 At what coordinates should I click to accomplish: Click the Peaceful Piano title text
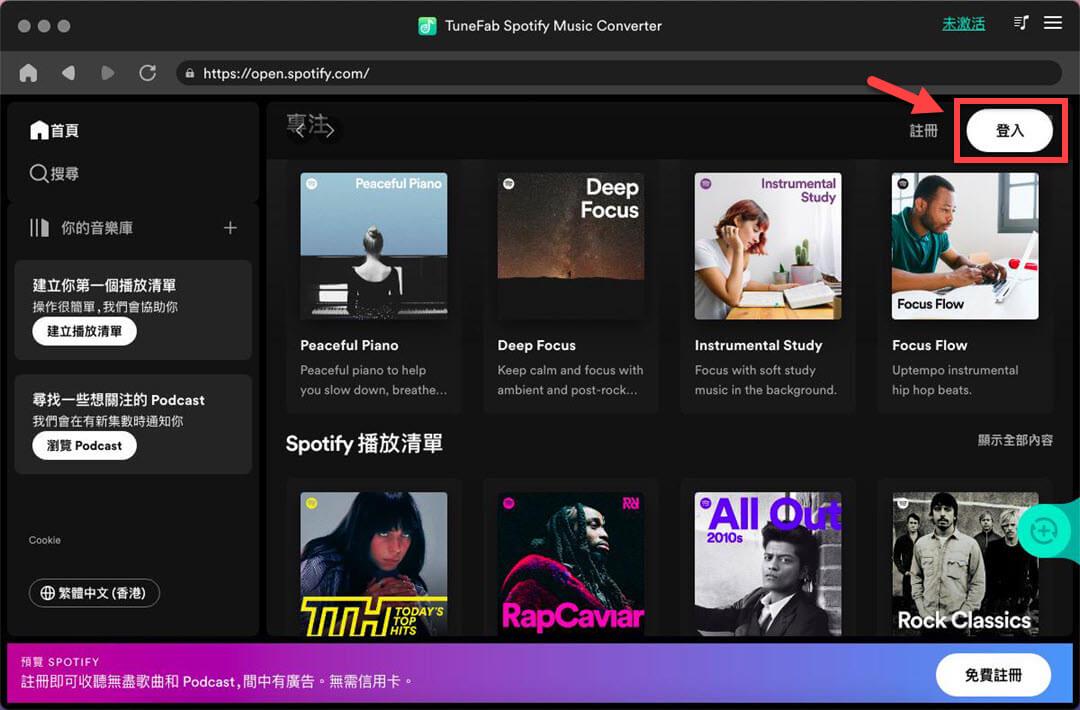pyautogui.click(x=349, y=345)
